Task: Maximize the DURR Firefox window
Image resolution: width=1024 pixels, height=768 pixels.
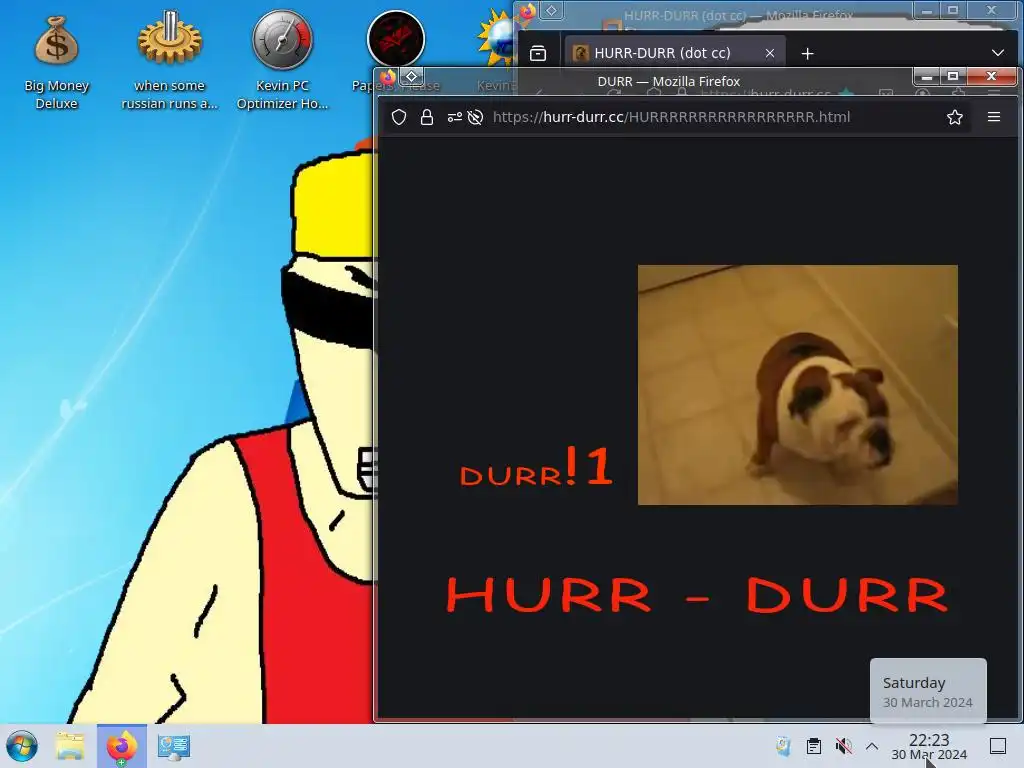Action: [953, 77]
